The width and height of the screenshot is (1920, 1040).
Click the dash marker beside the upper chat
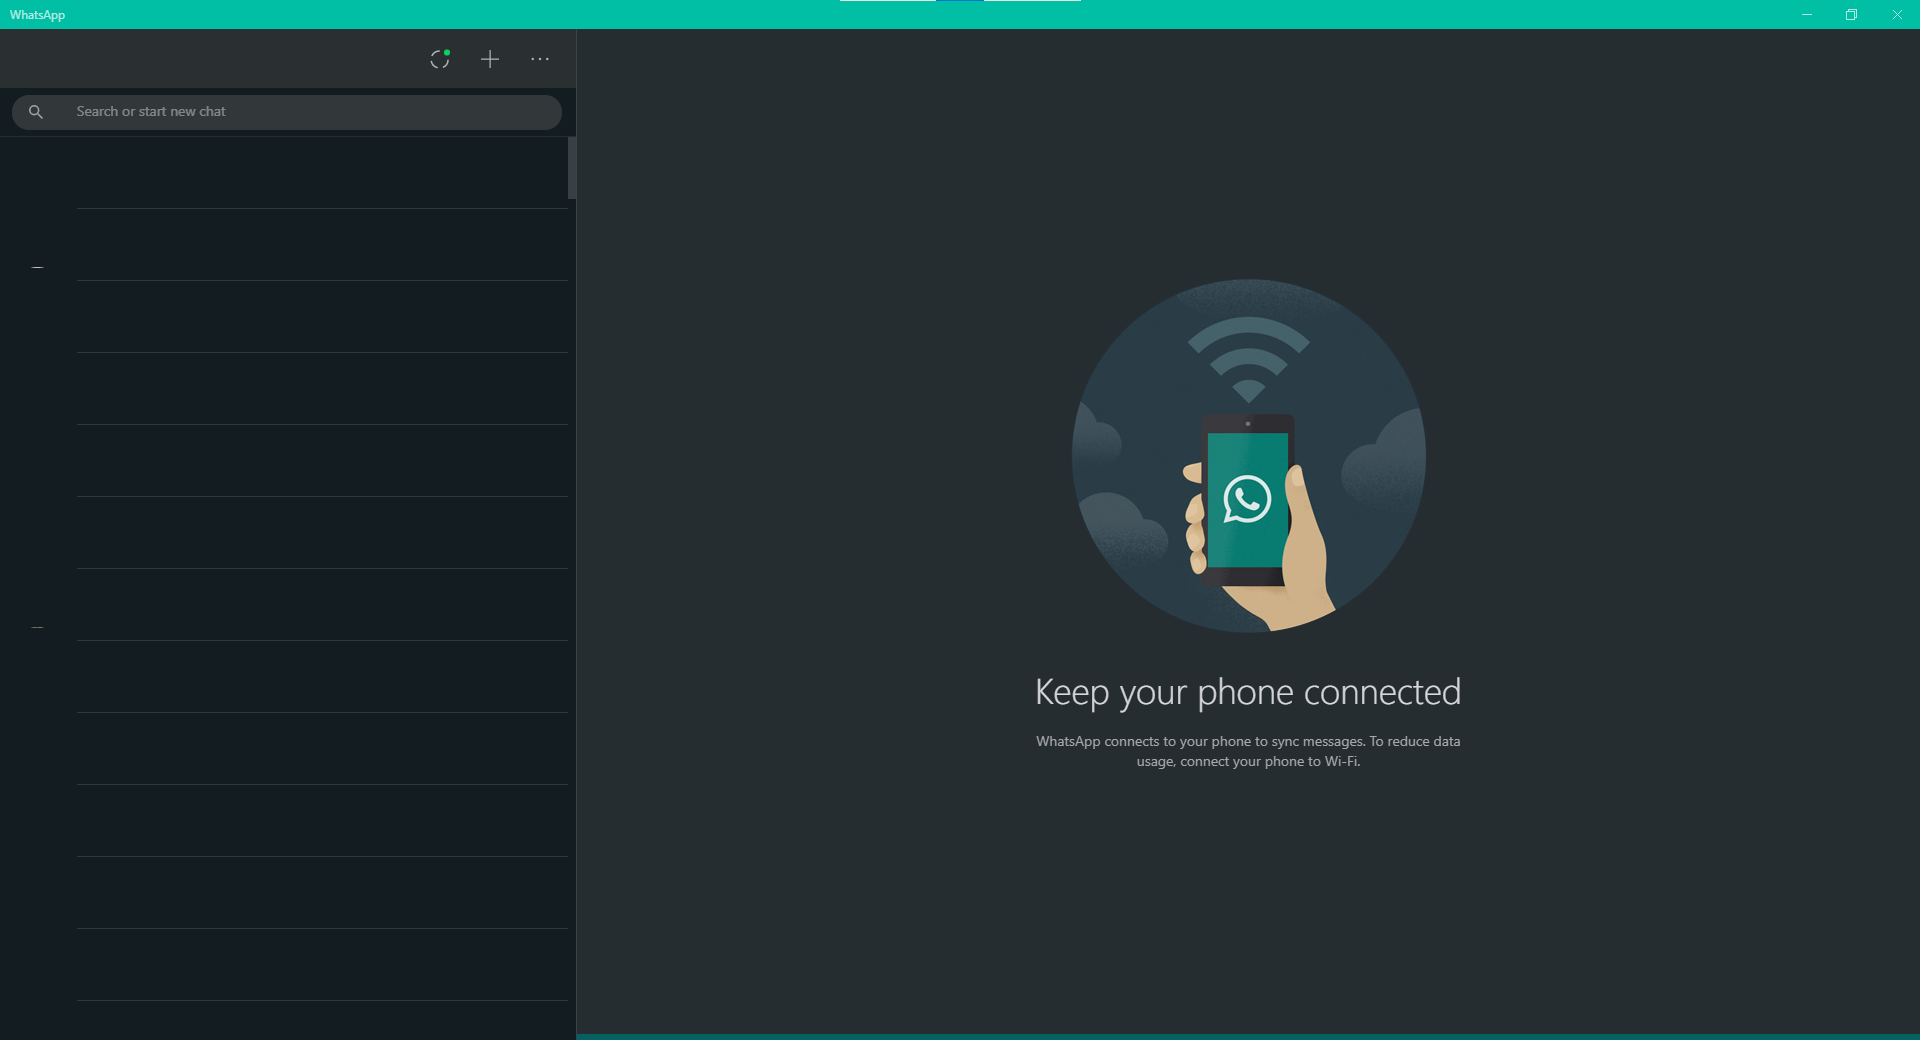tap(37, 265)
